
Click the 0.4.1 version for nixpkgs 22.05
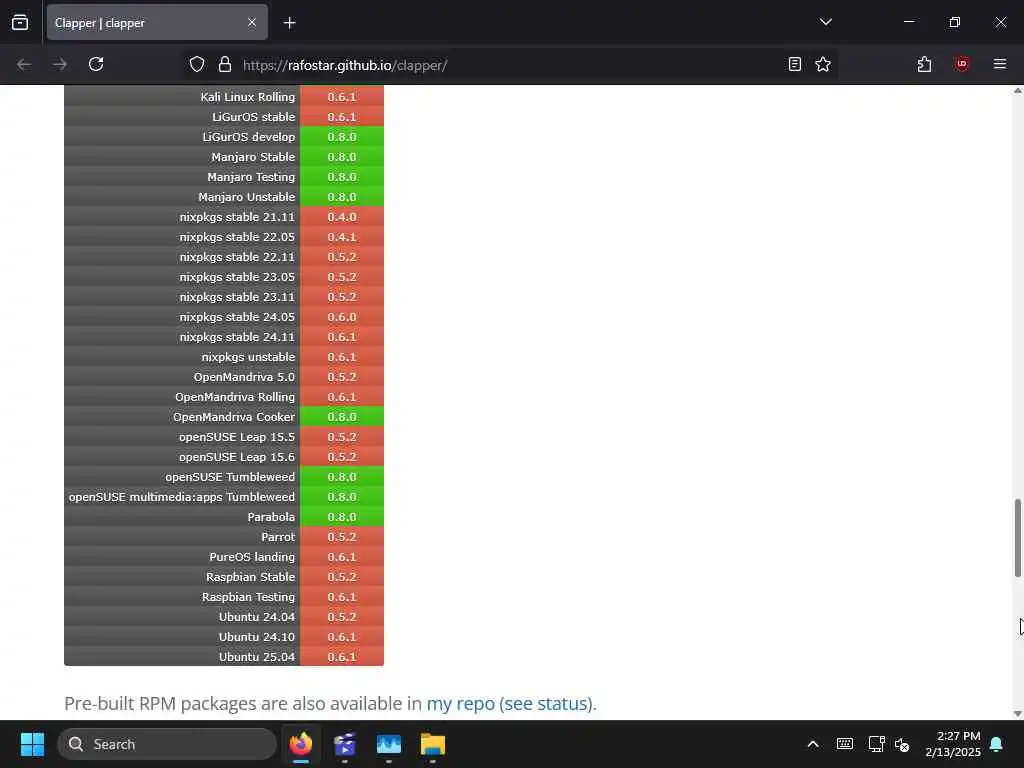tap(342, 237)
